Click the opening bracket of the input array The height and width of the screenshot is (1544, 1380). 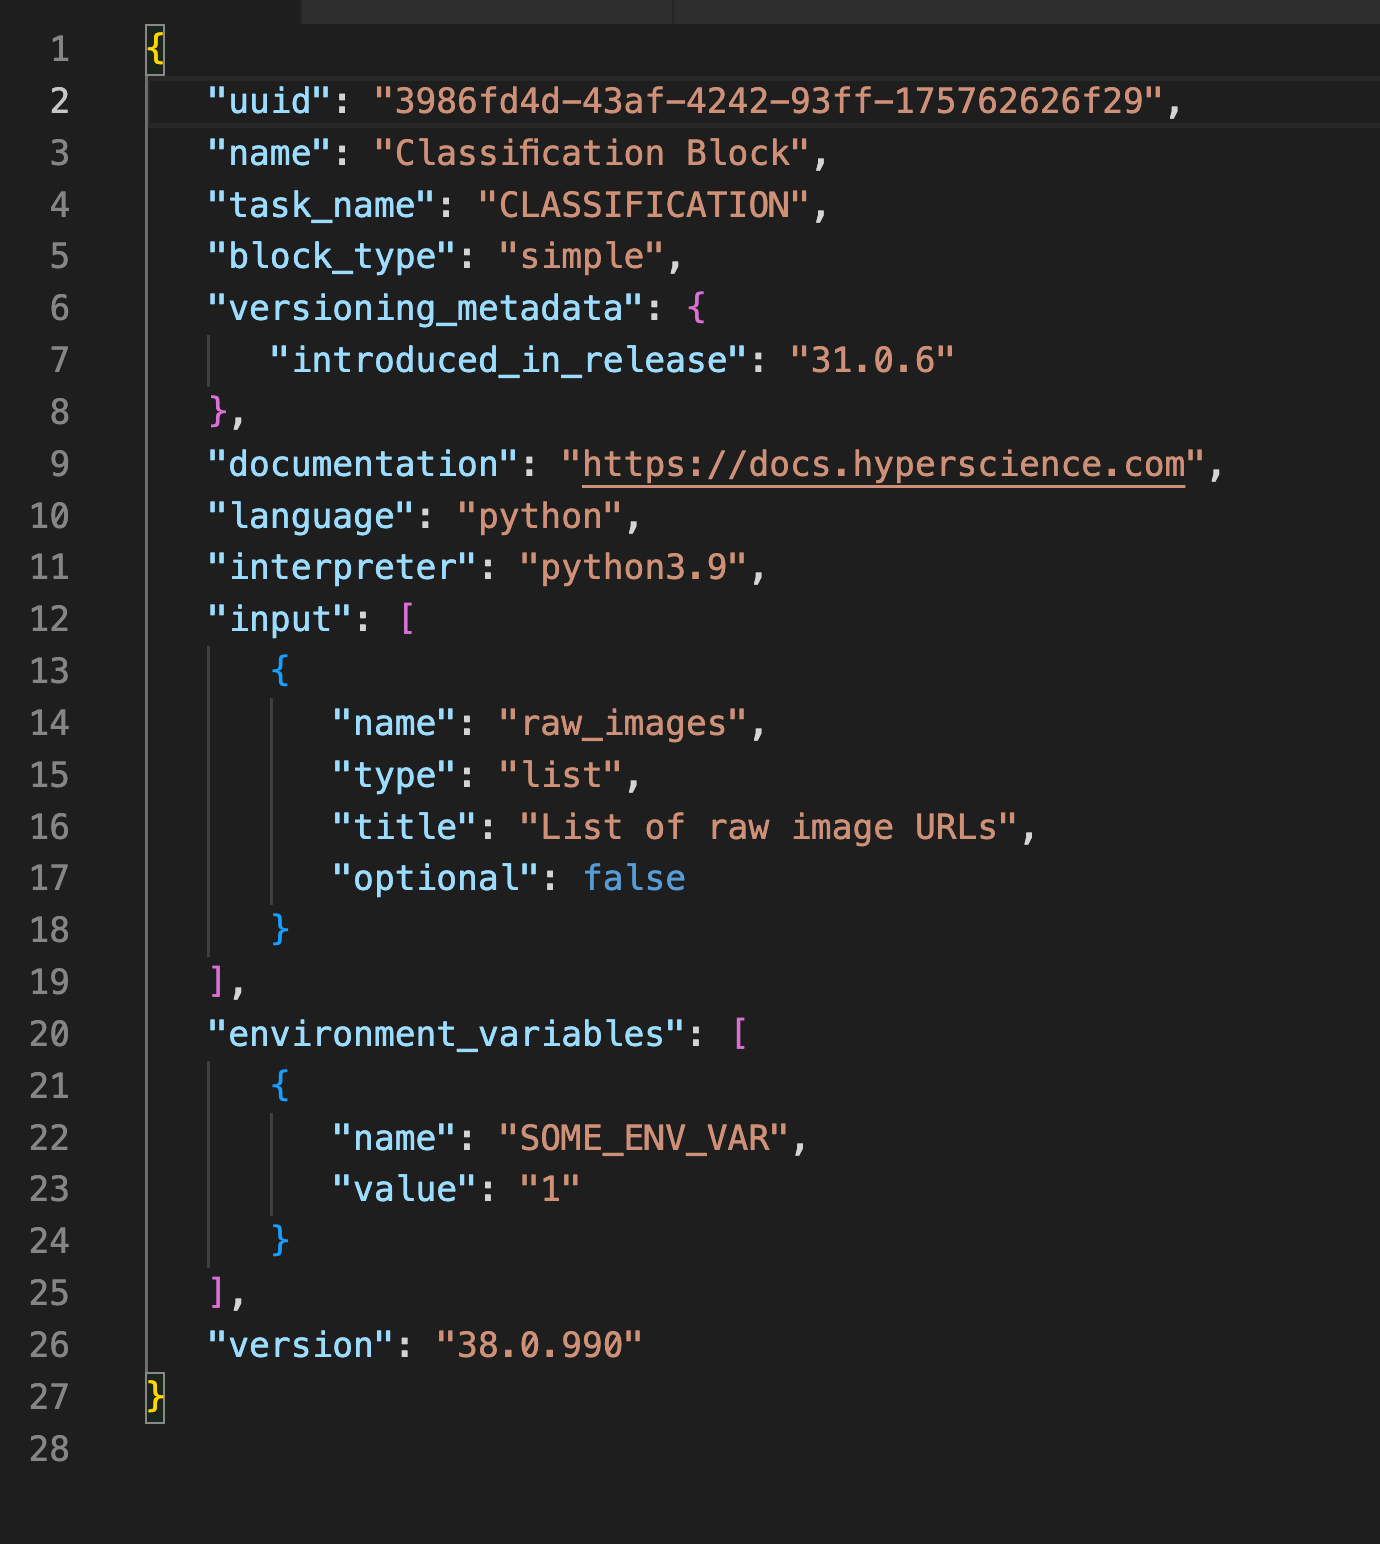pos(407,619)
